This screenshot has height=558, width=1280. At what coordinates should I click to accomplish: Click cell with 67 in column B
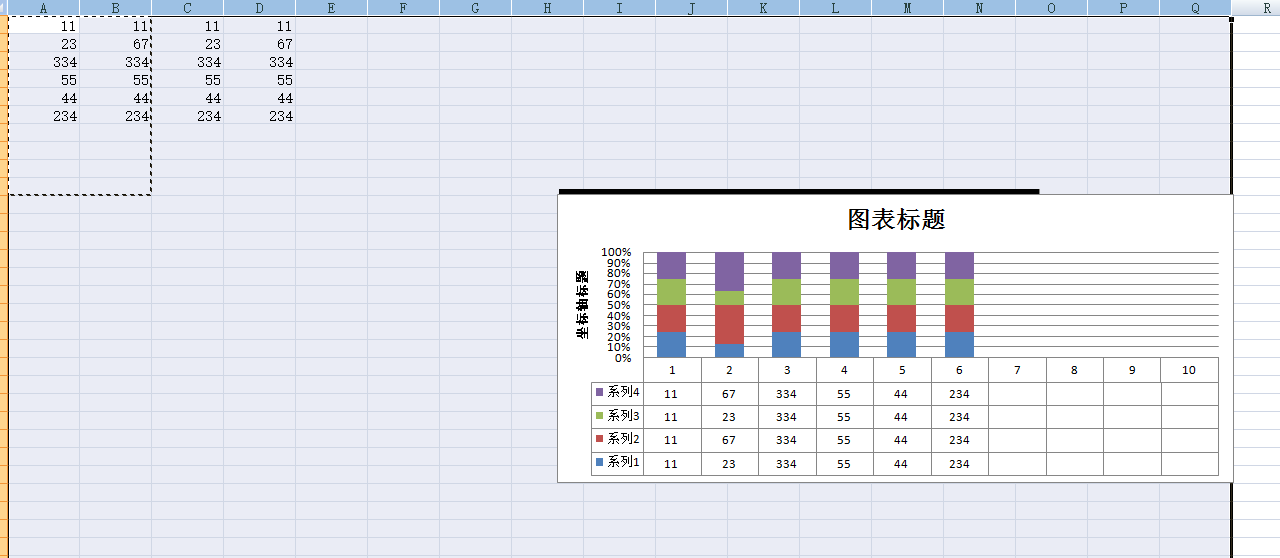point(116,44)
